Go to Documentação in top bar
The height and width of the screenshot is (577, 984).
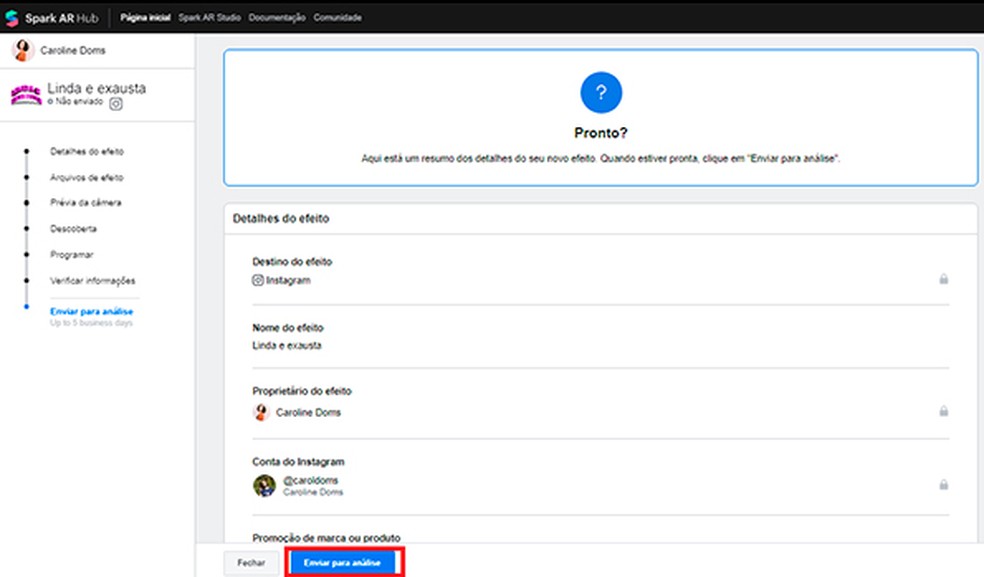[277, 18]
